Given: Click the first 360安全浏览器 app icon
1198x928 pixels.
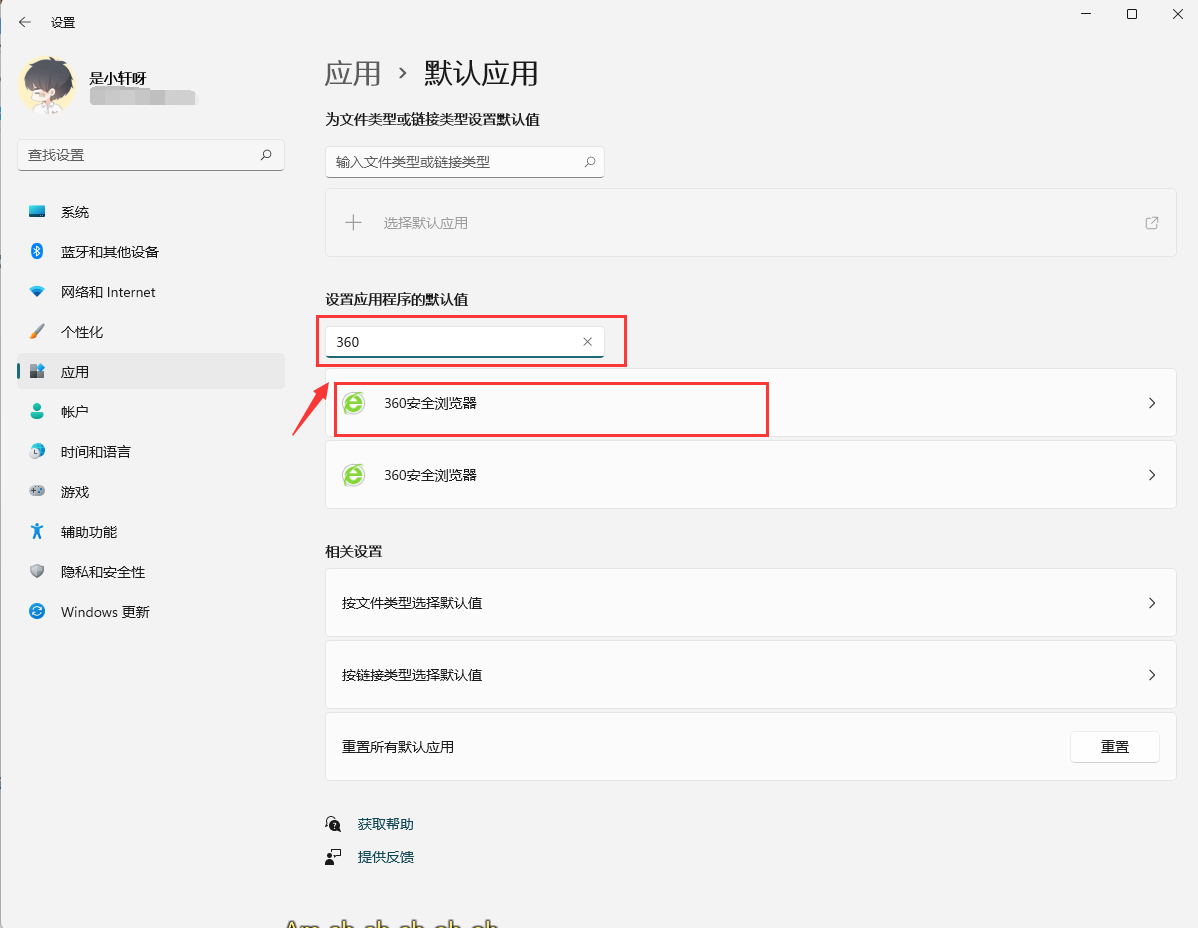Looking at the screenshot, I should [353, 403].
